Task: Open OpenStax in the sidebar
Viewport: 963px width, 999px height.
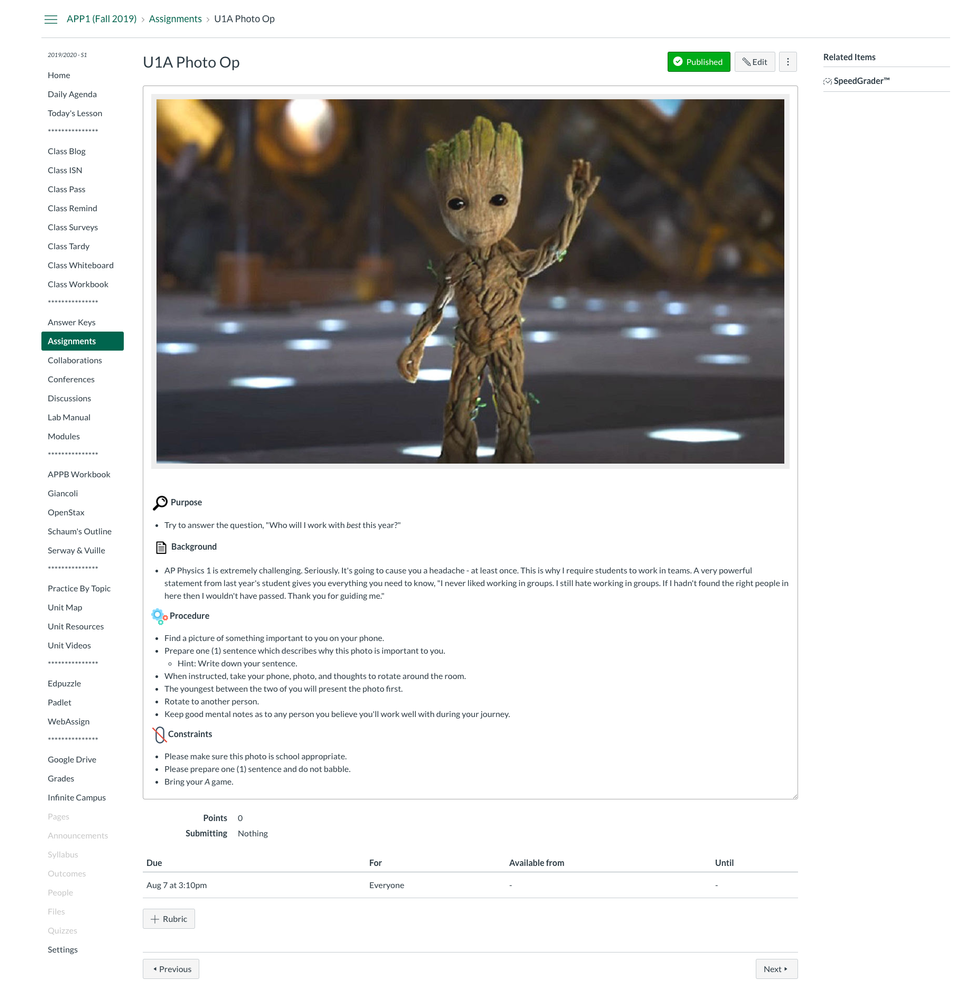Action: point(66,513)
